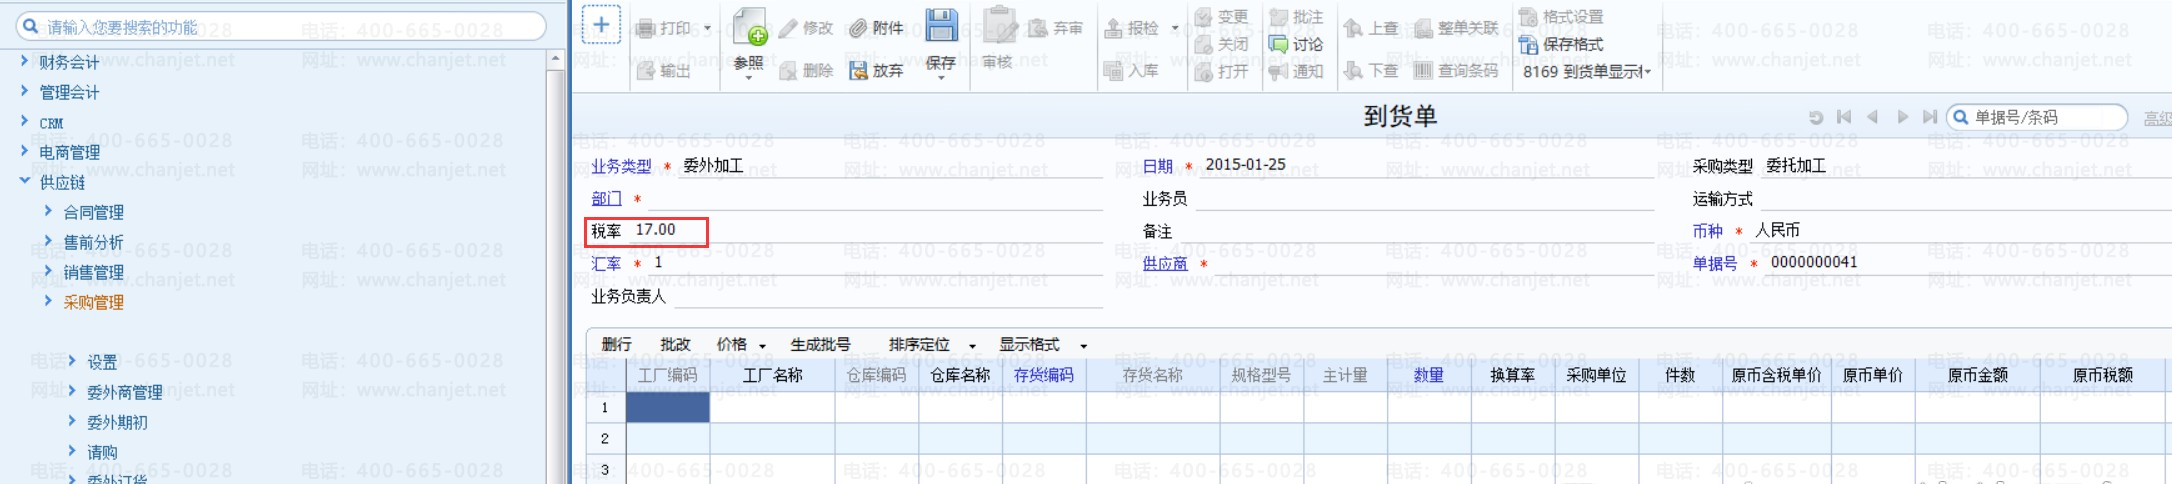Open the 到货单显示 template dropdown
The image size is (2172, 484).
point(1647,72)
